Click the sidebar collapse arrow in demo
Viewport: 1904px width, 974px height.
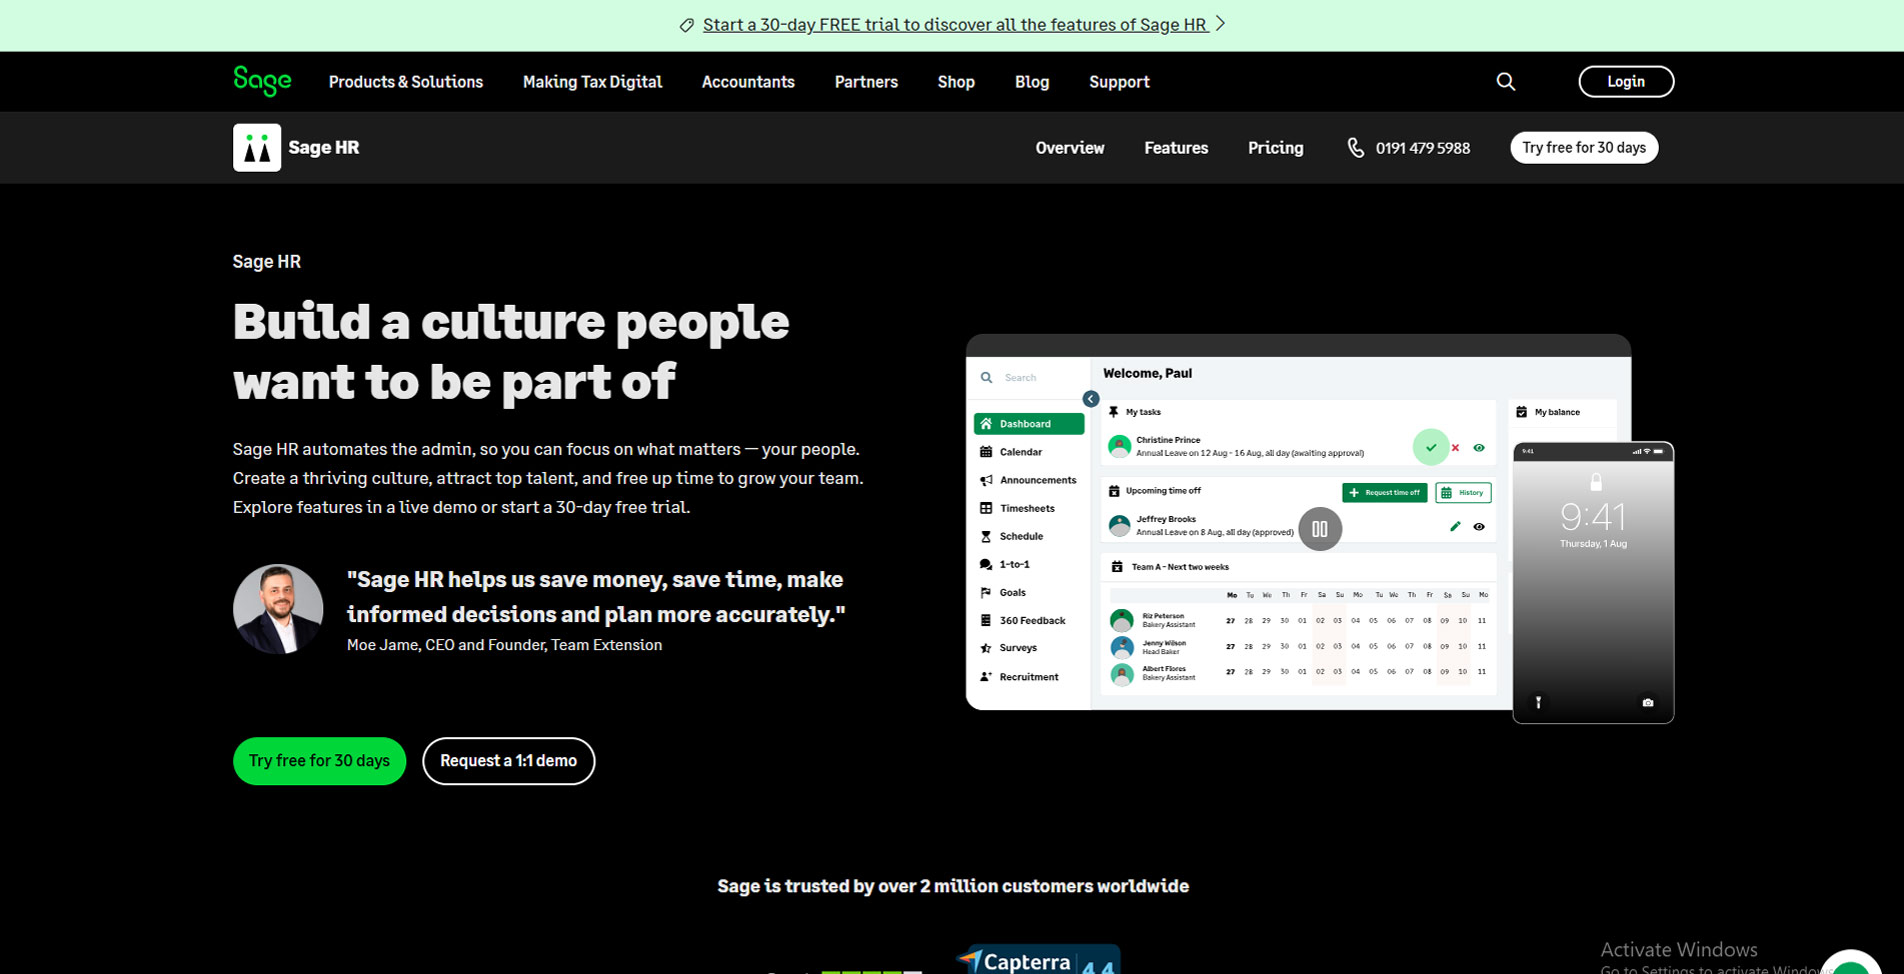[1091, 399]
